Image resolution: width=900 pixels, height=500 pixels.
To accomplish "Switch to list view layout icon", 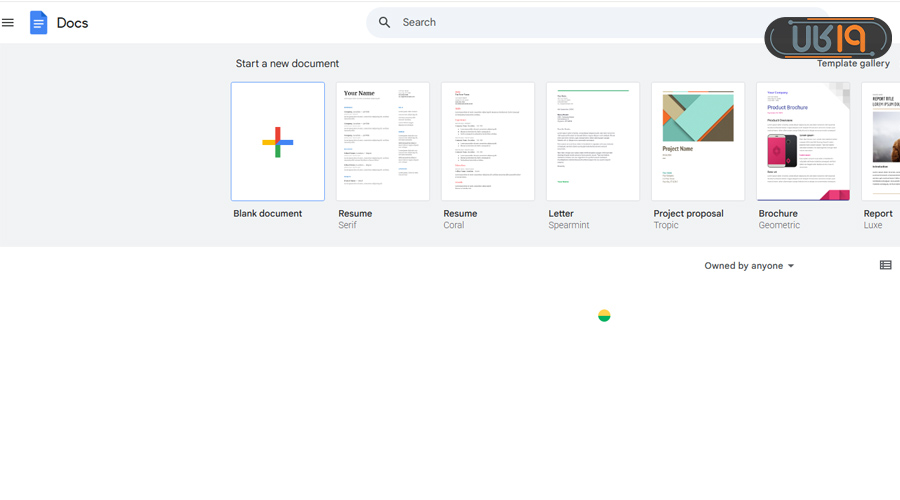I will click(x=885, y=265).
